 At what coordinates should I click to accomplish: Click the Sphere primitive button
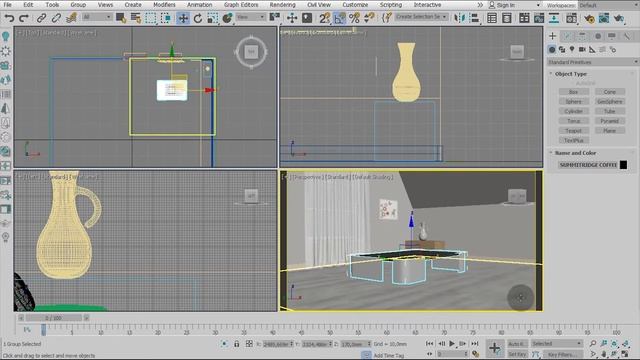[573, 102]
